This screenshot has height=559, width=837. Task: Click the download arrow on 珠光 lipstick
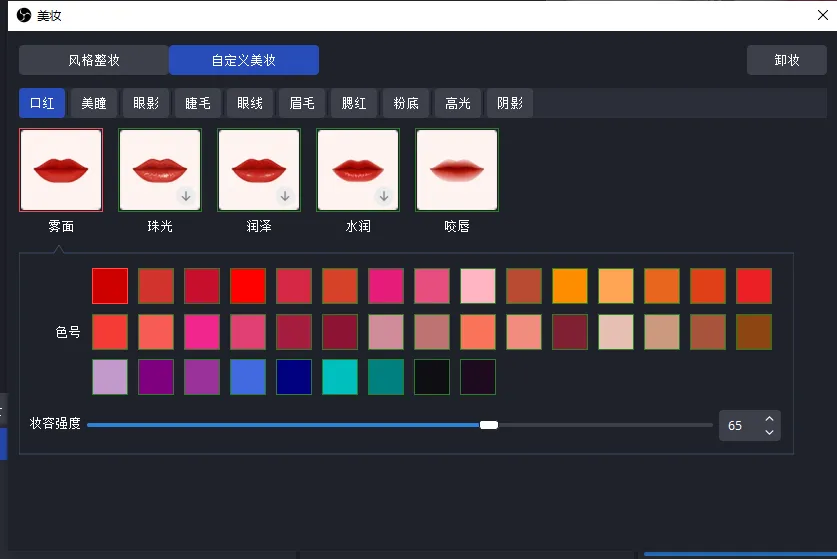pyautogui.click(x=186, y=196)
